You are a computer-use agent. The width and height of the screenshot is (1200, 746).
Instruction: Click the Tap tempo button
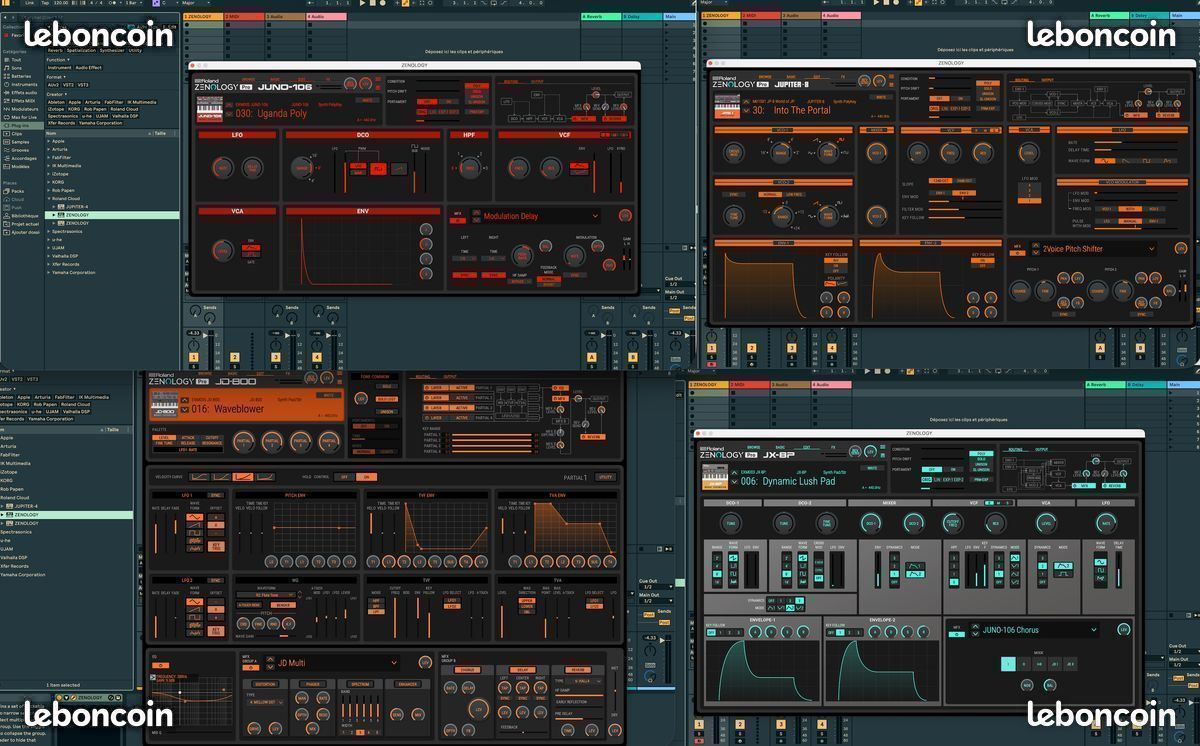45,3
